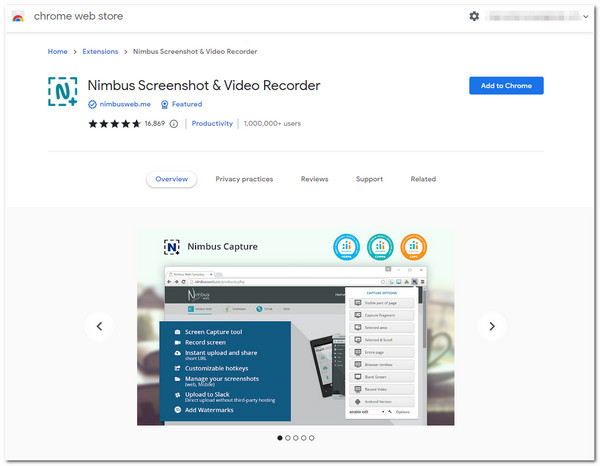Show the next screenshot with right arrow
Screen dimensions: 600x466
click(492, 326)
